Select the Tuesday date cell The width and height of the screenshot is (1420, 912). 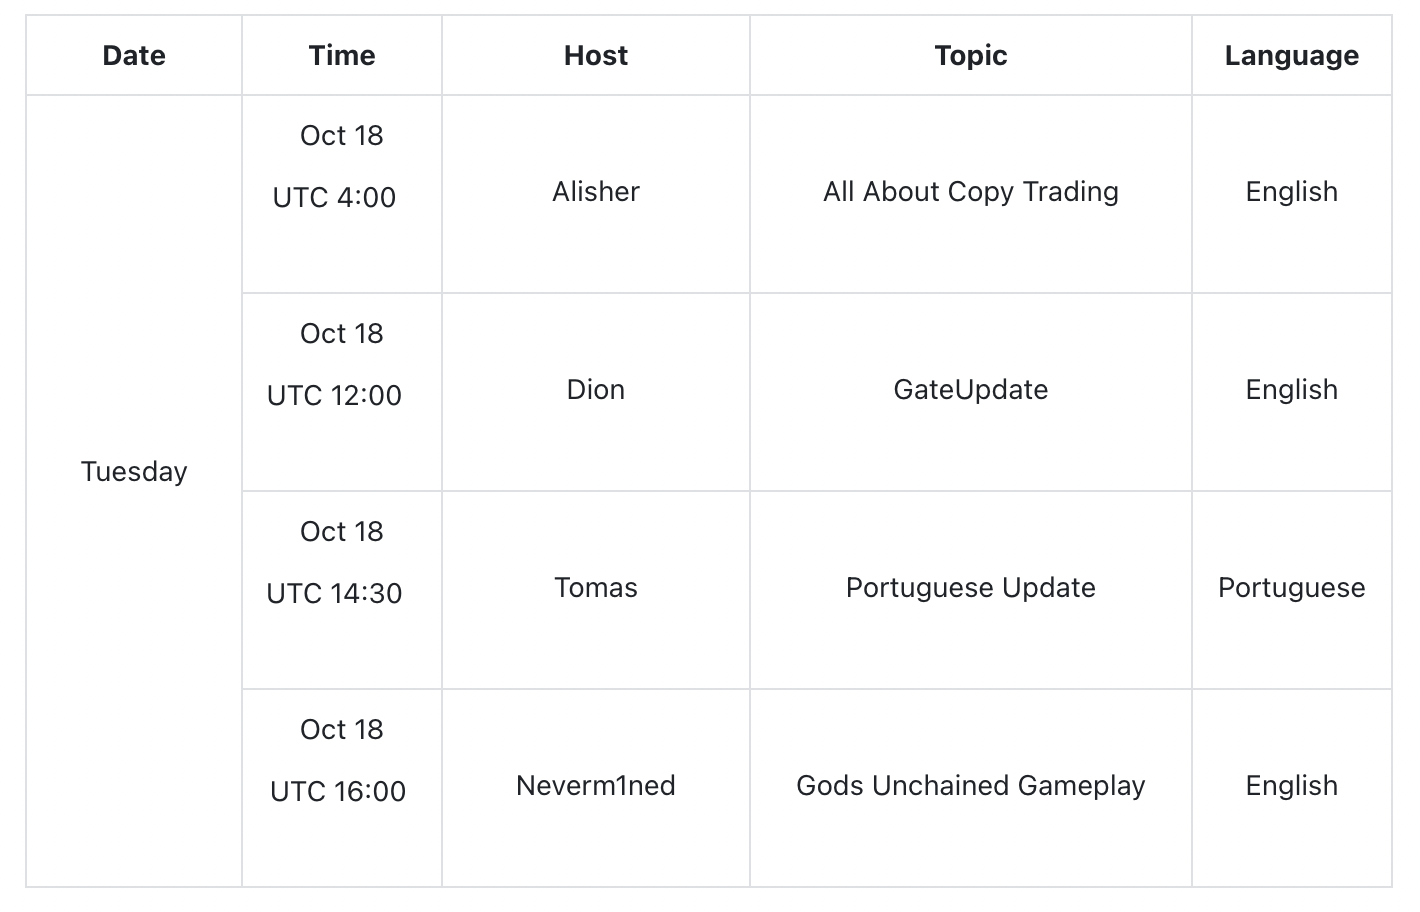(134, 472)
